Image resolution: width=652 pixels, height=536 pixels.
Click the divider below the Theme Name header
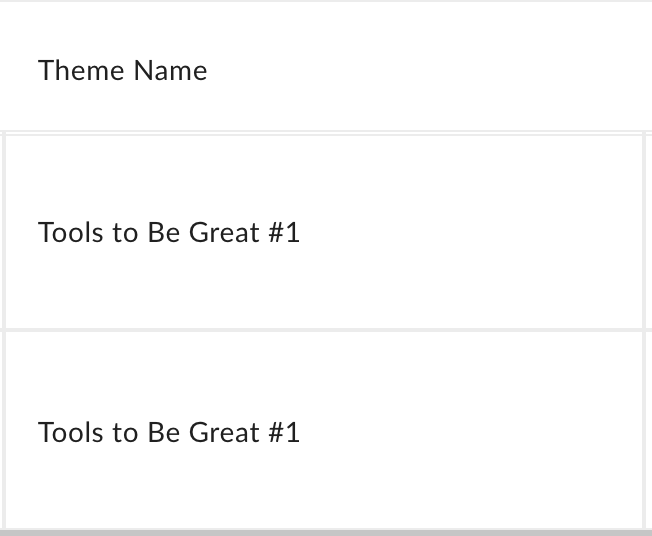click(326, 133)
